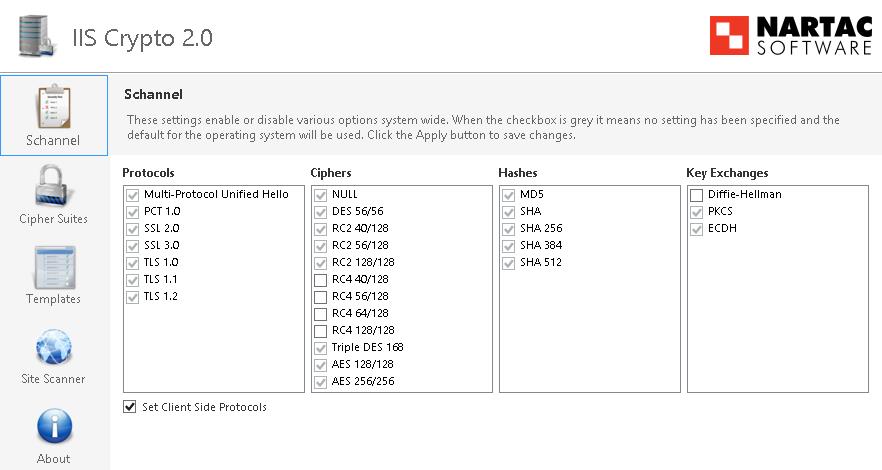Open the Templates icon in sidebar
The width and height of the screenshot is (882, 470).
coord(53,266)
